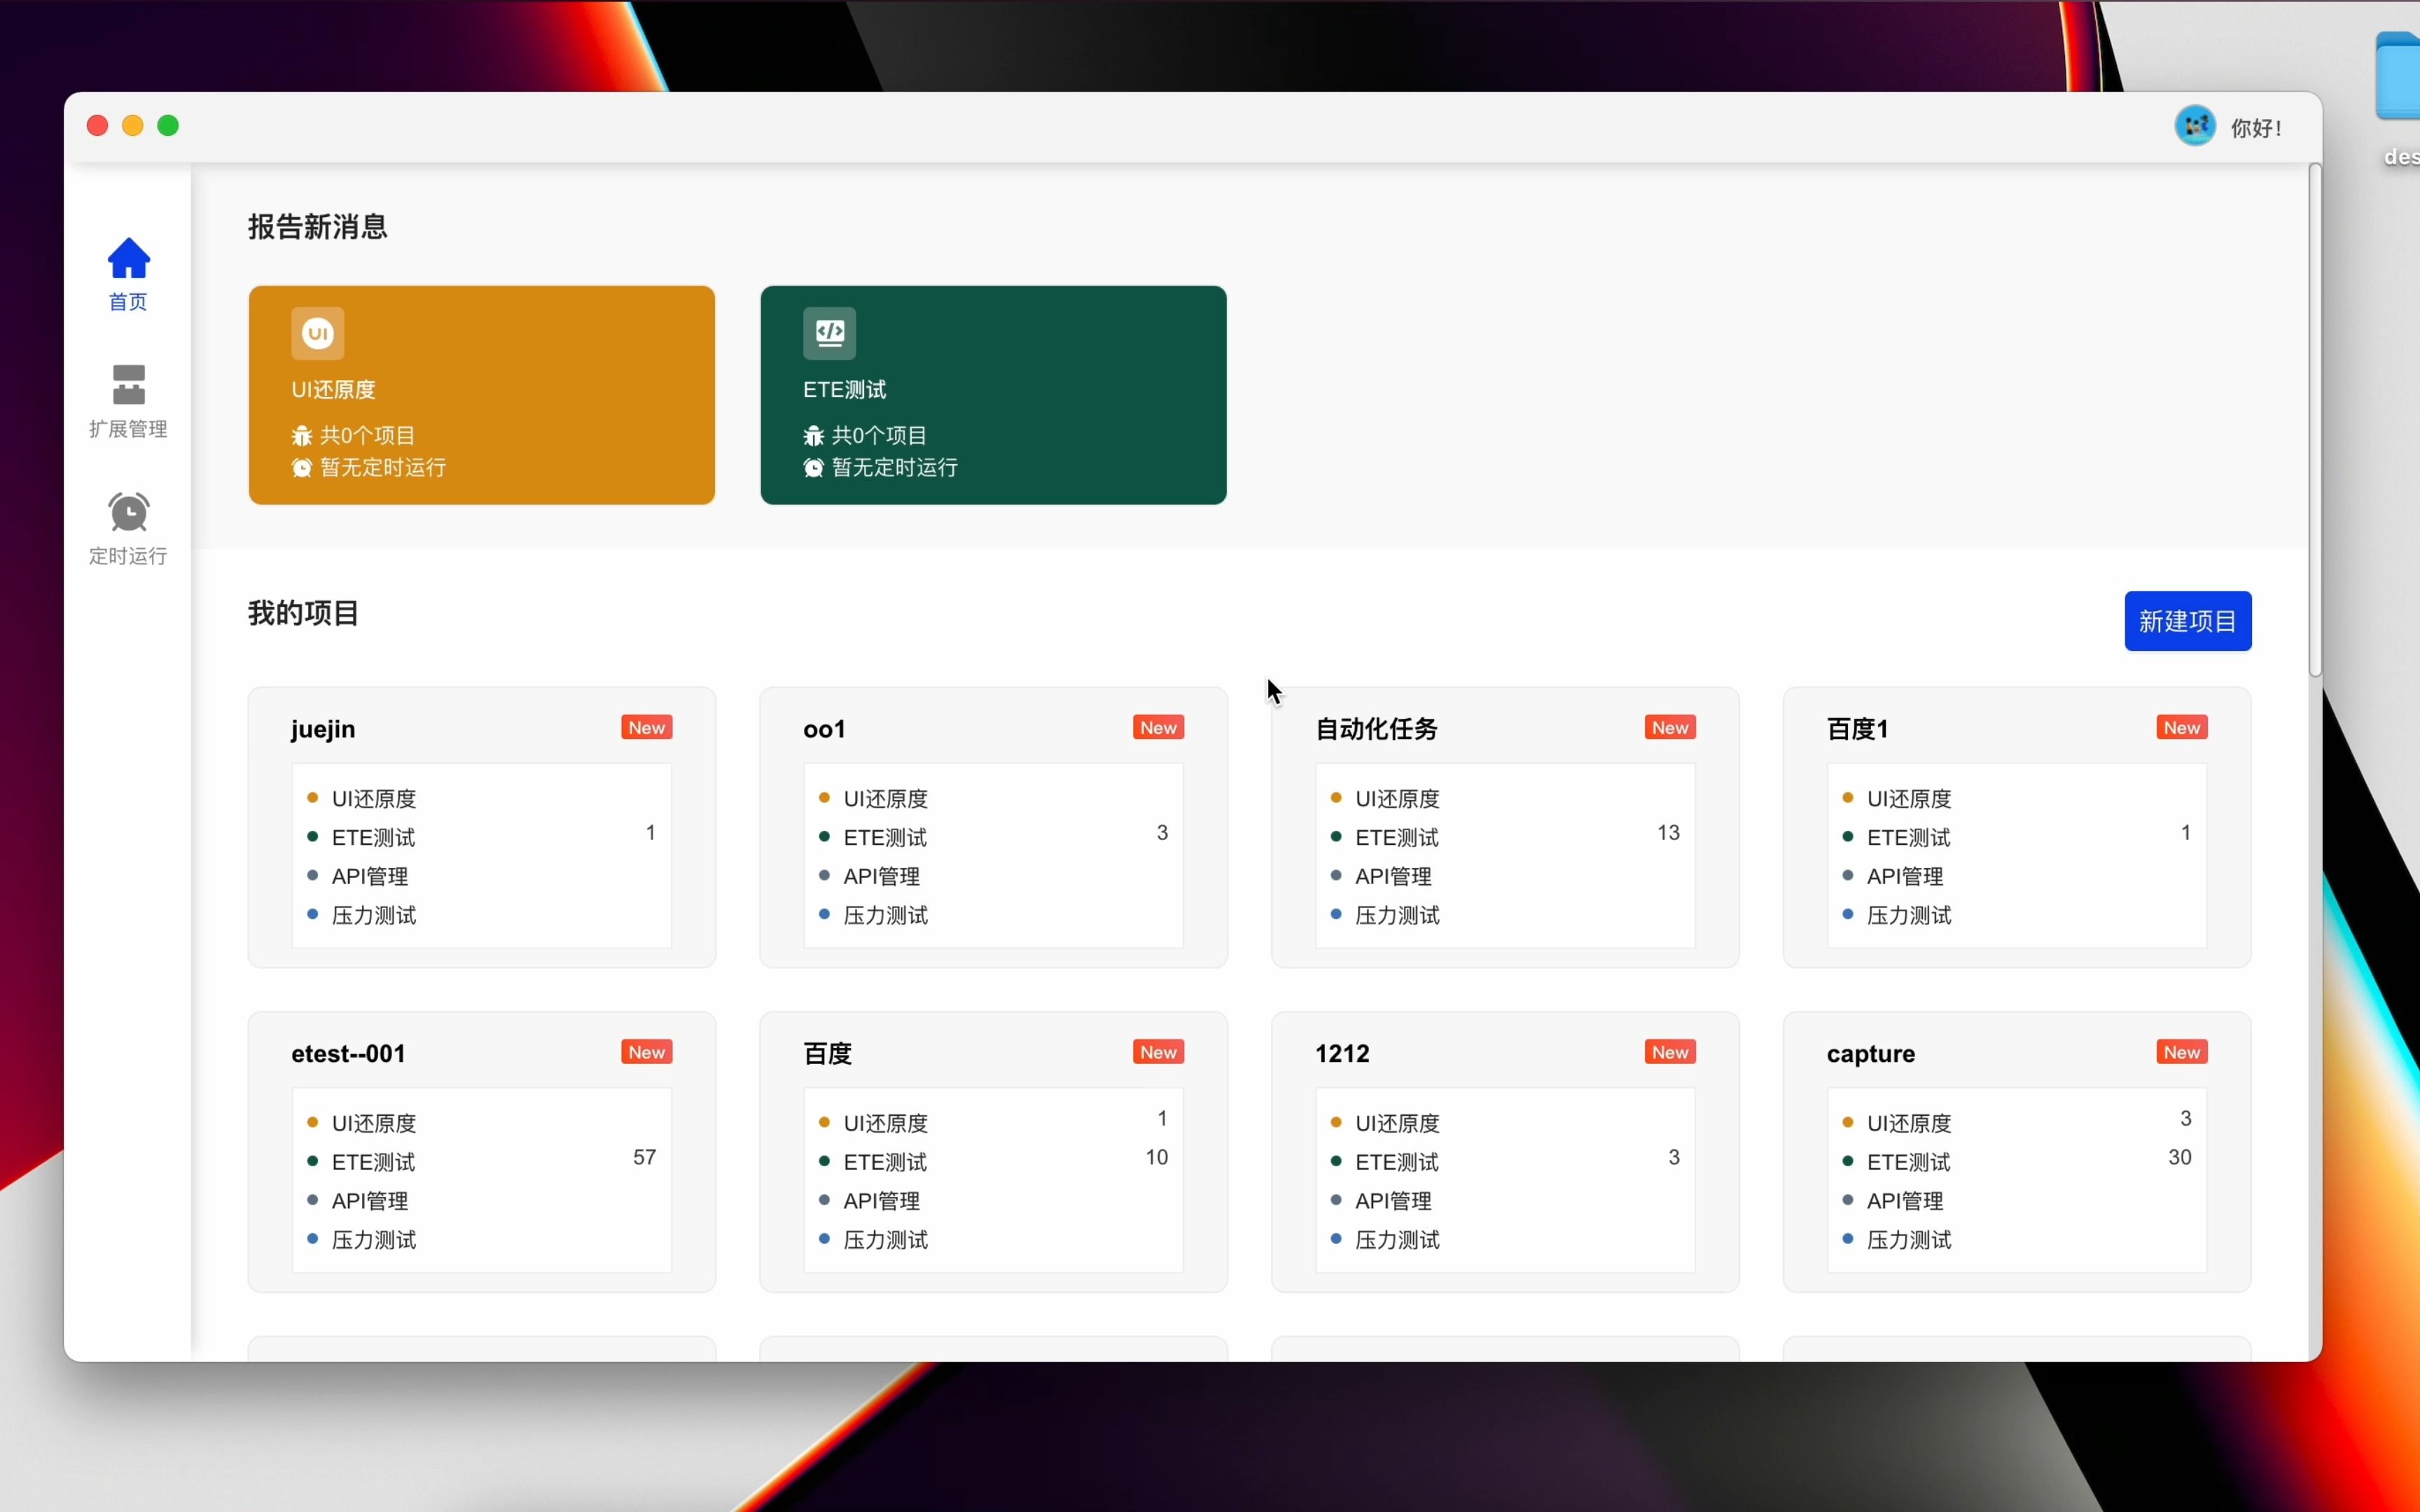2420x1512 pixels.
Task: Open the 1212 project title
Action: (x=1342, y=1053)
